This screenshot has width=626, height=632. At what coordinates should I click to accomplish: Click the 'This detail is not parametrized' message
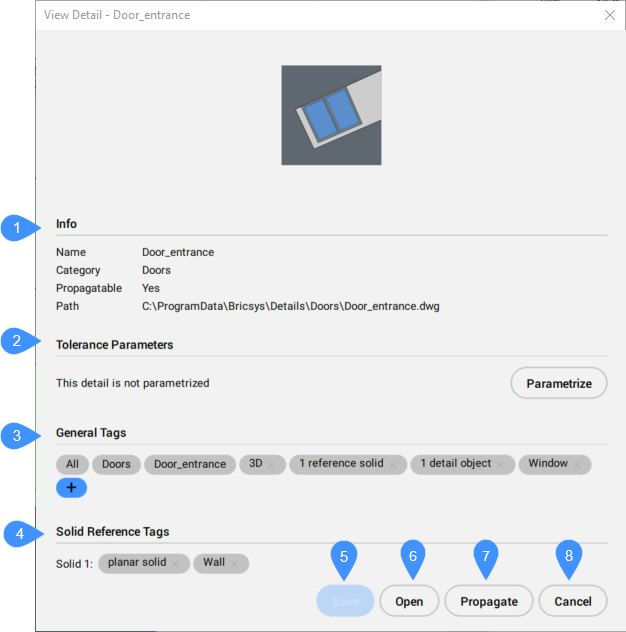[x=132, y=383]
